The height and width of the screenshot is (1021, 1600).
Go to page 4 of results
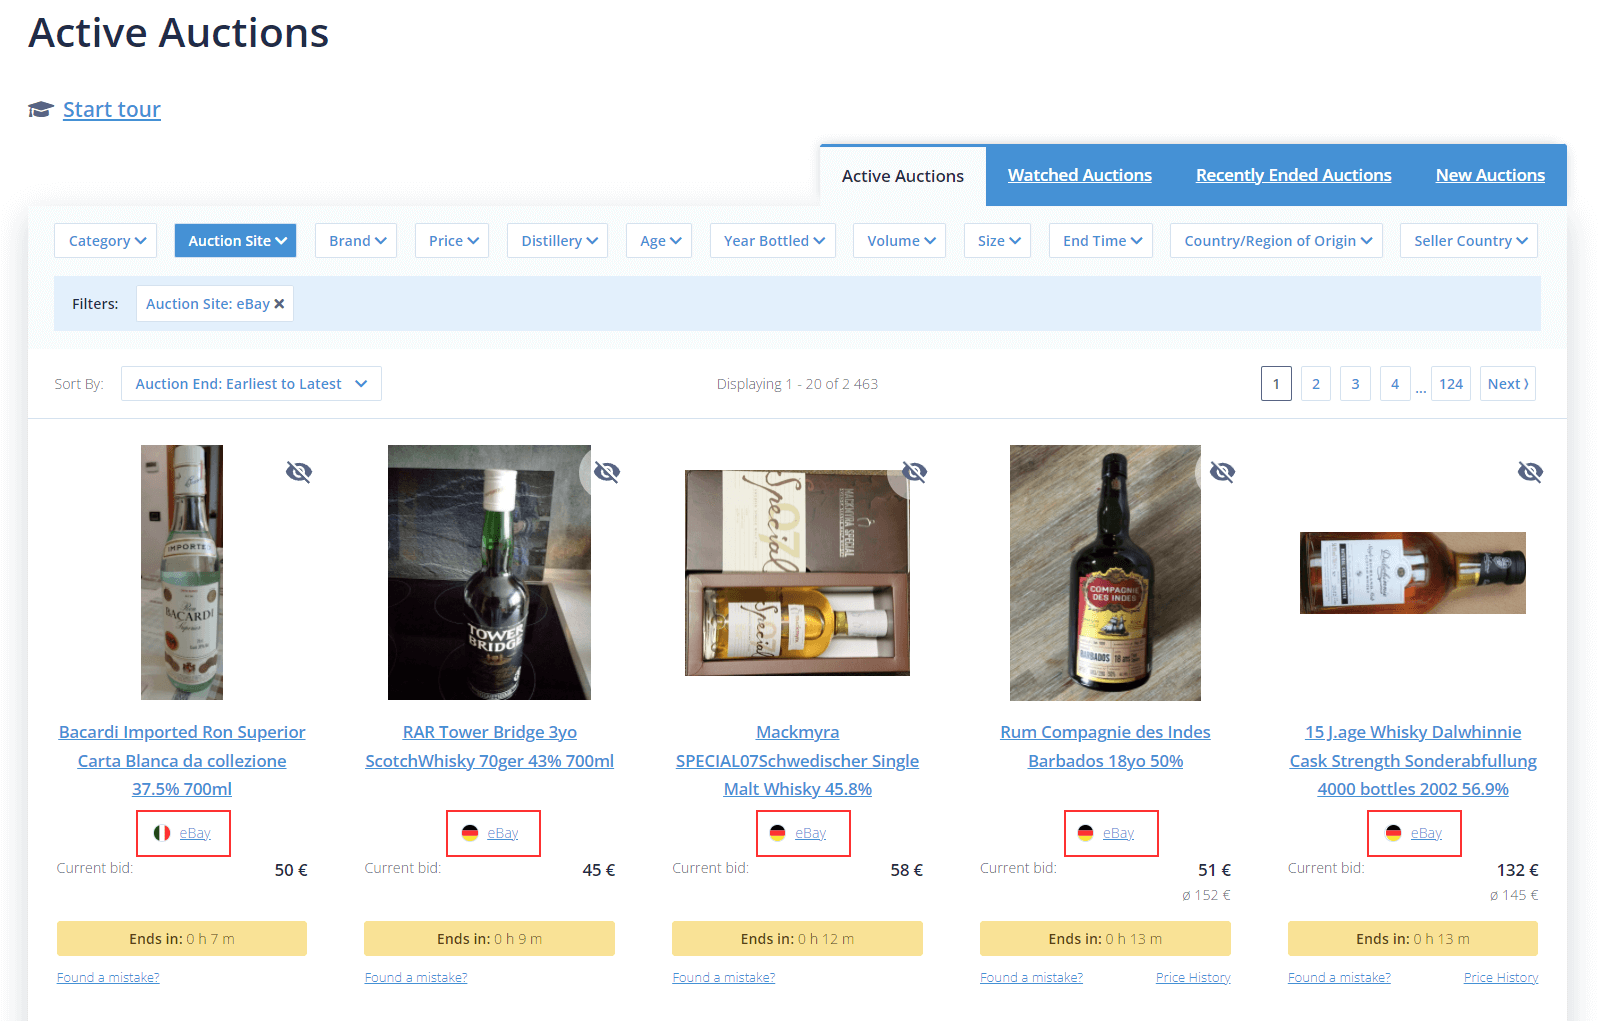pyautogui.click(x=1395, y=384)
